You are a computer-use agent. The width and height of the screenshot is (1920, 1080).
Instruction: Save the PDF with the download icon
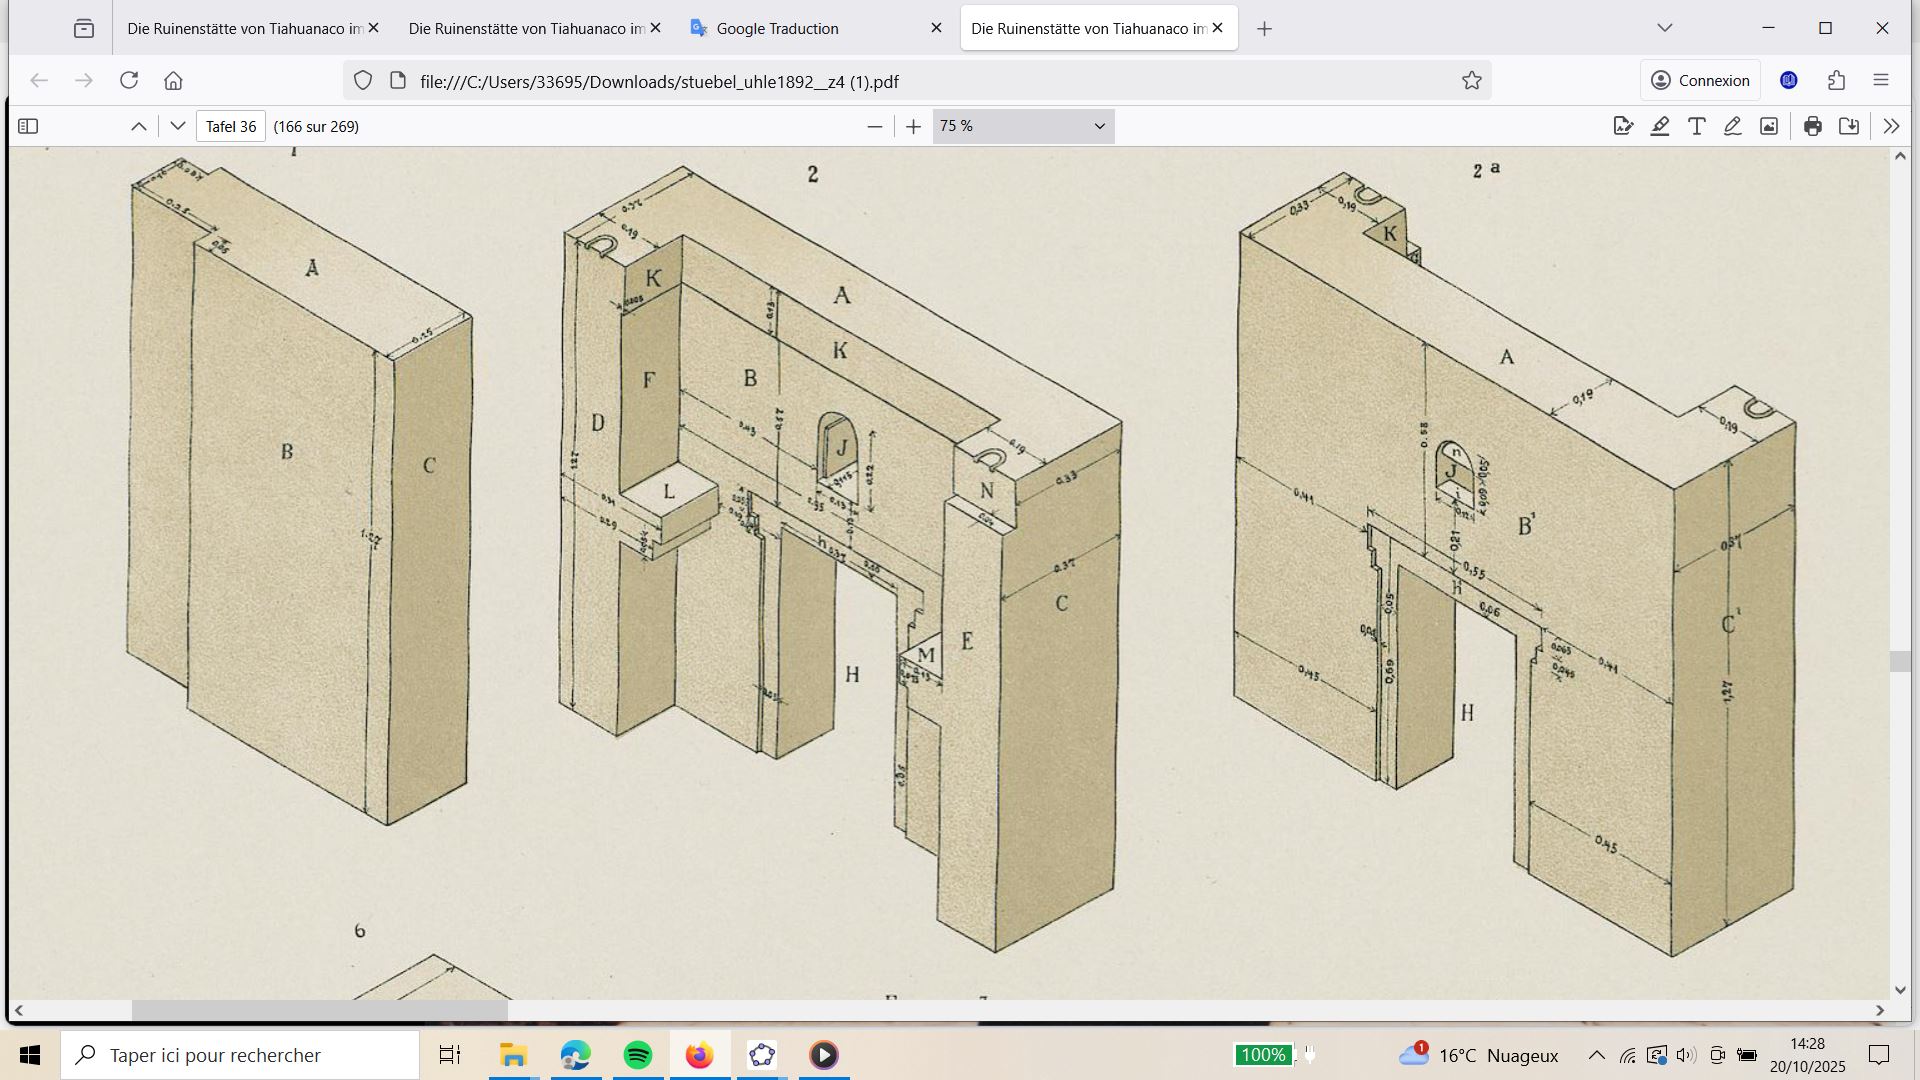[1849, 126]
